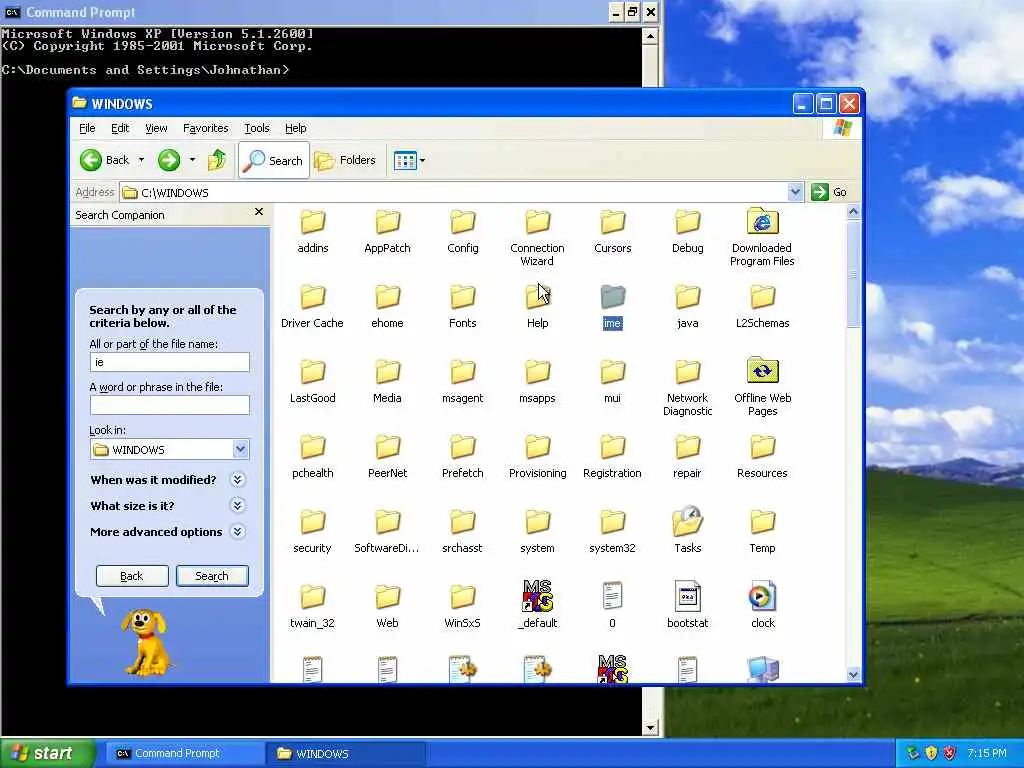
Task: Open the addins folder
Action: [x=312, y=232]
